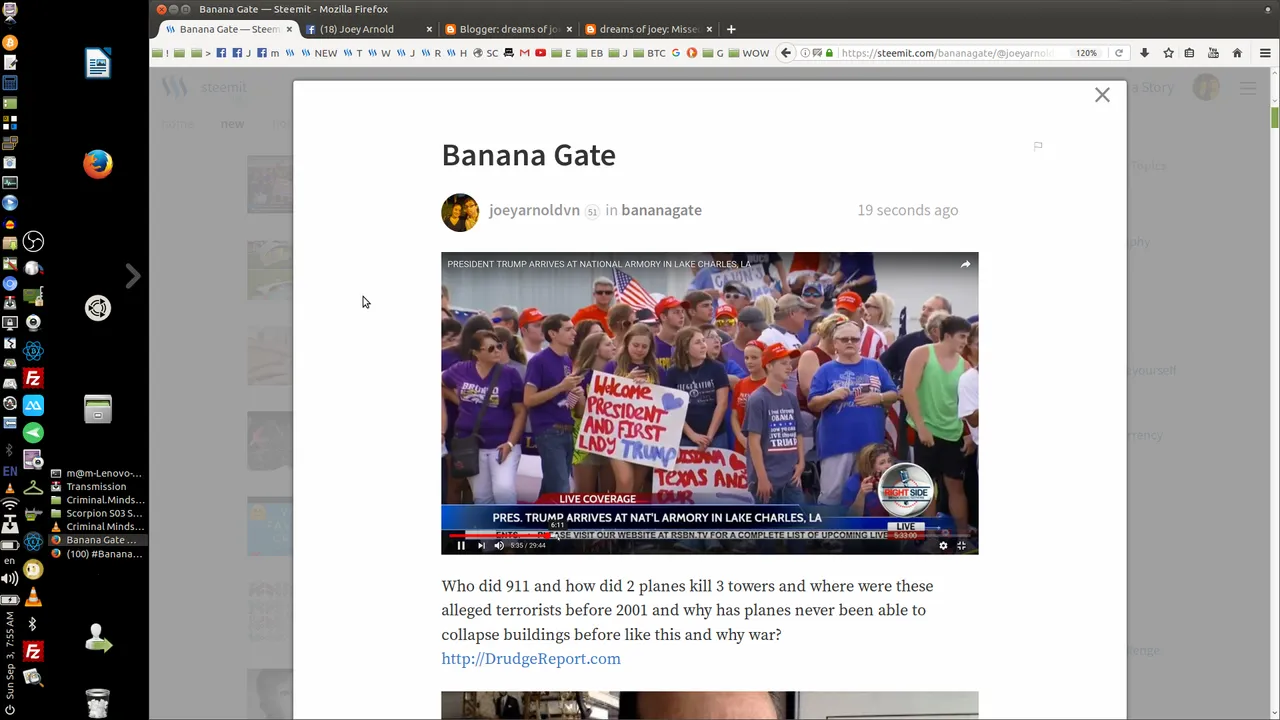The width and height of the screenshot is (1280, 720).
Task: Launch LibreOffice Writer desktop icon
Action: [x=98, y=64]
